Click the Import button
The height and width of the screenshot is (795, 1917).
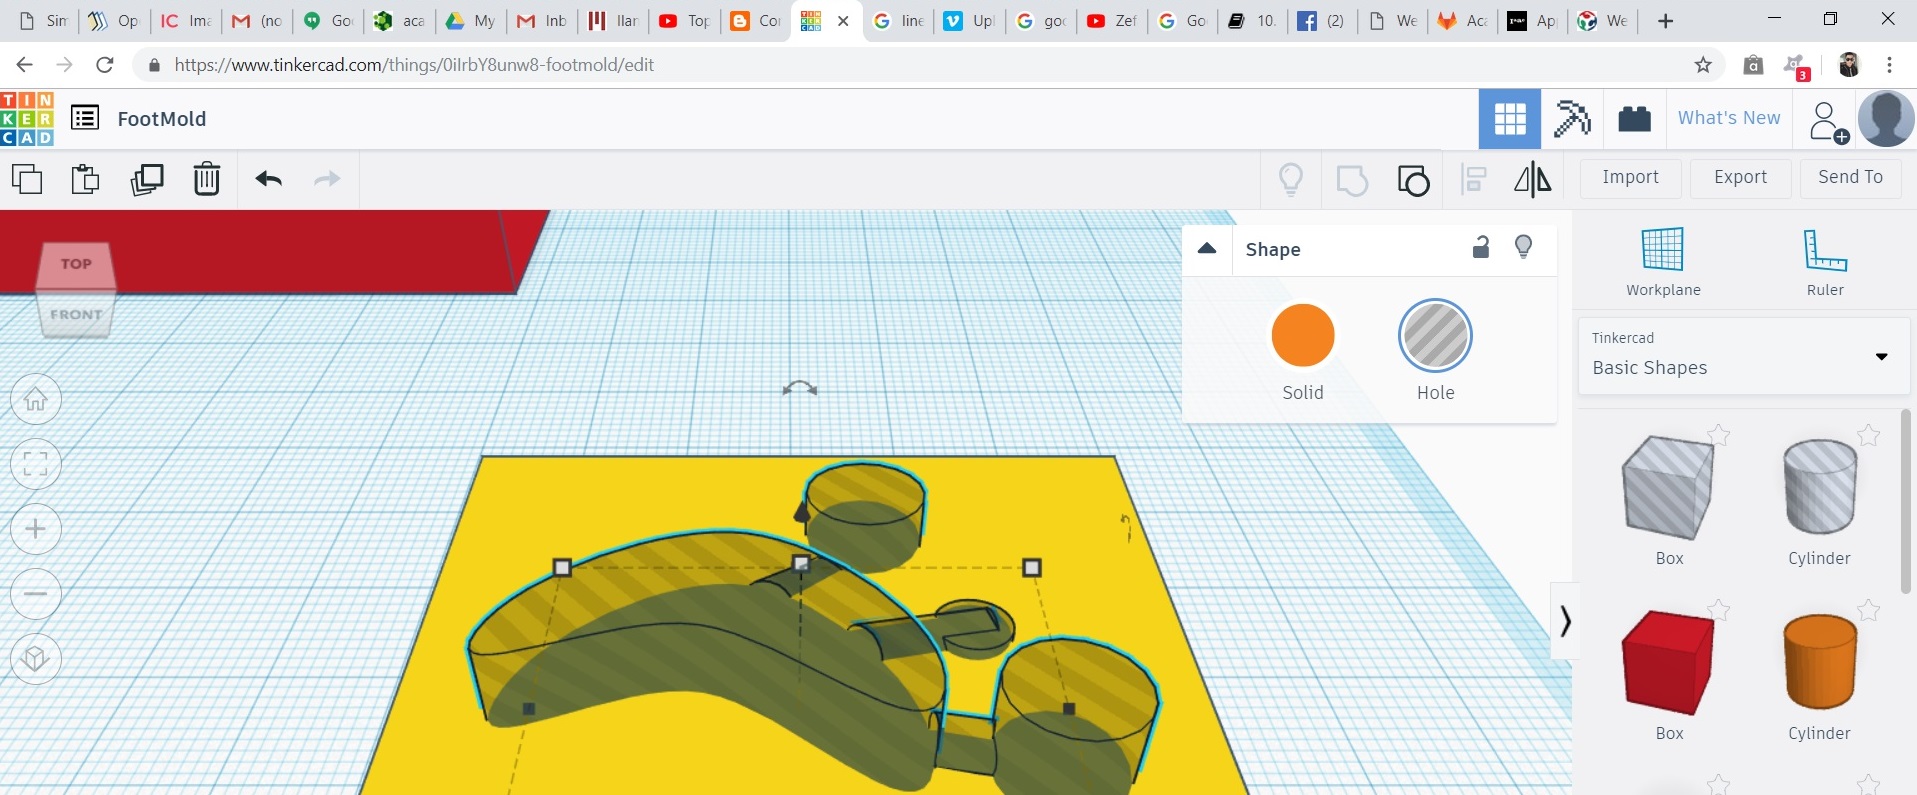point(1630,177)
